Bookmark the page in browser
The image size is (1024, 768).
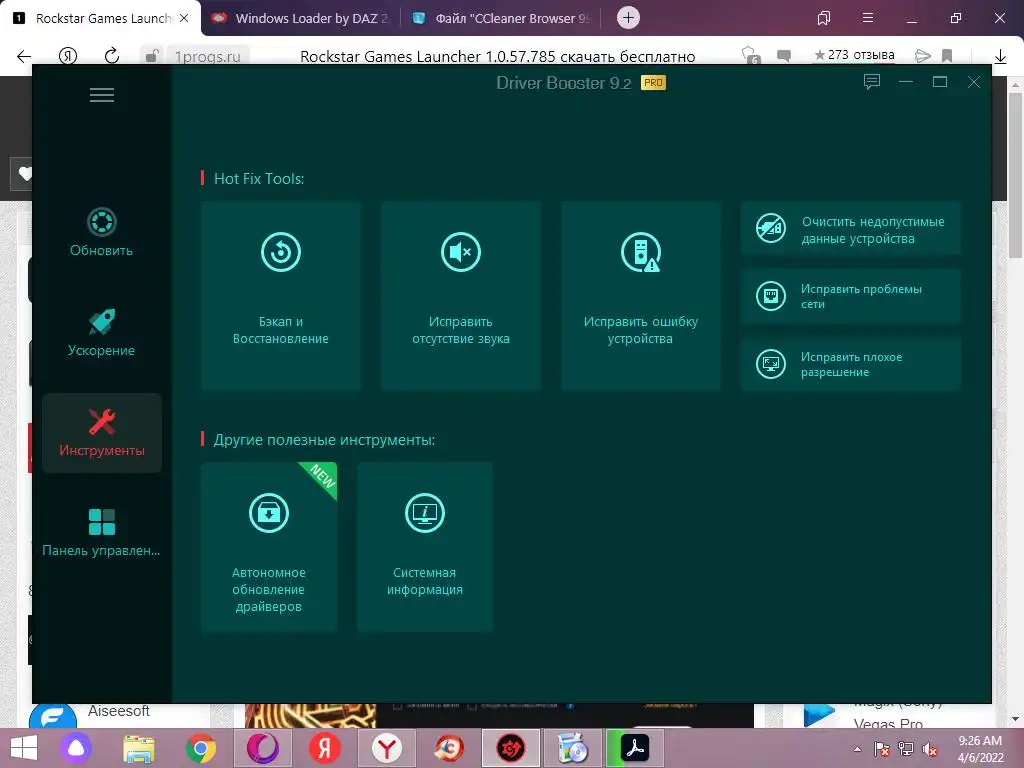tap(947, 56)
